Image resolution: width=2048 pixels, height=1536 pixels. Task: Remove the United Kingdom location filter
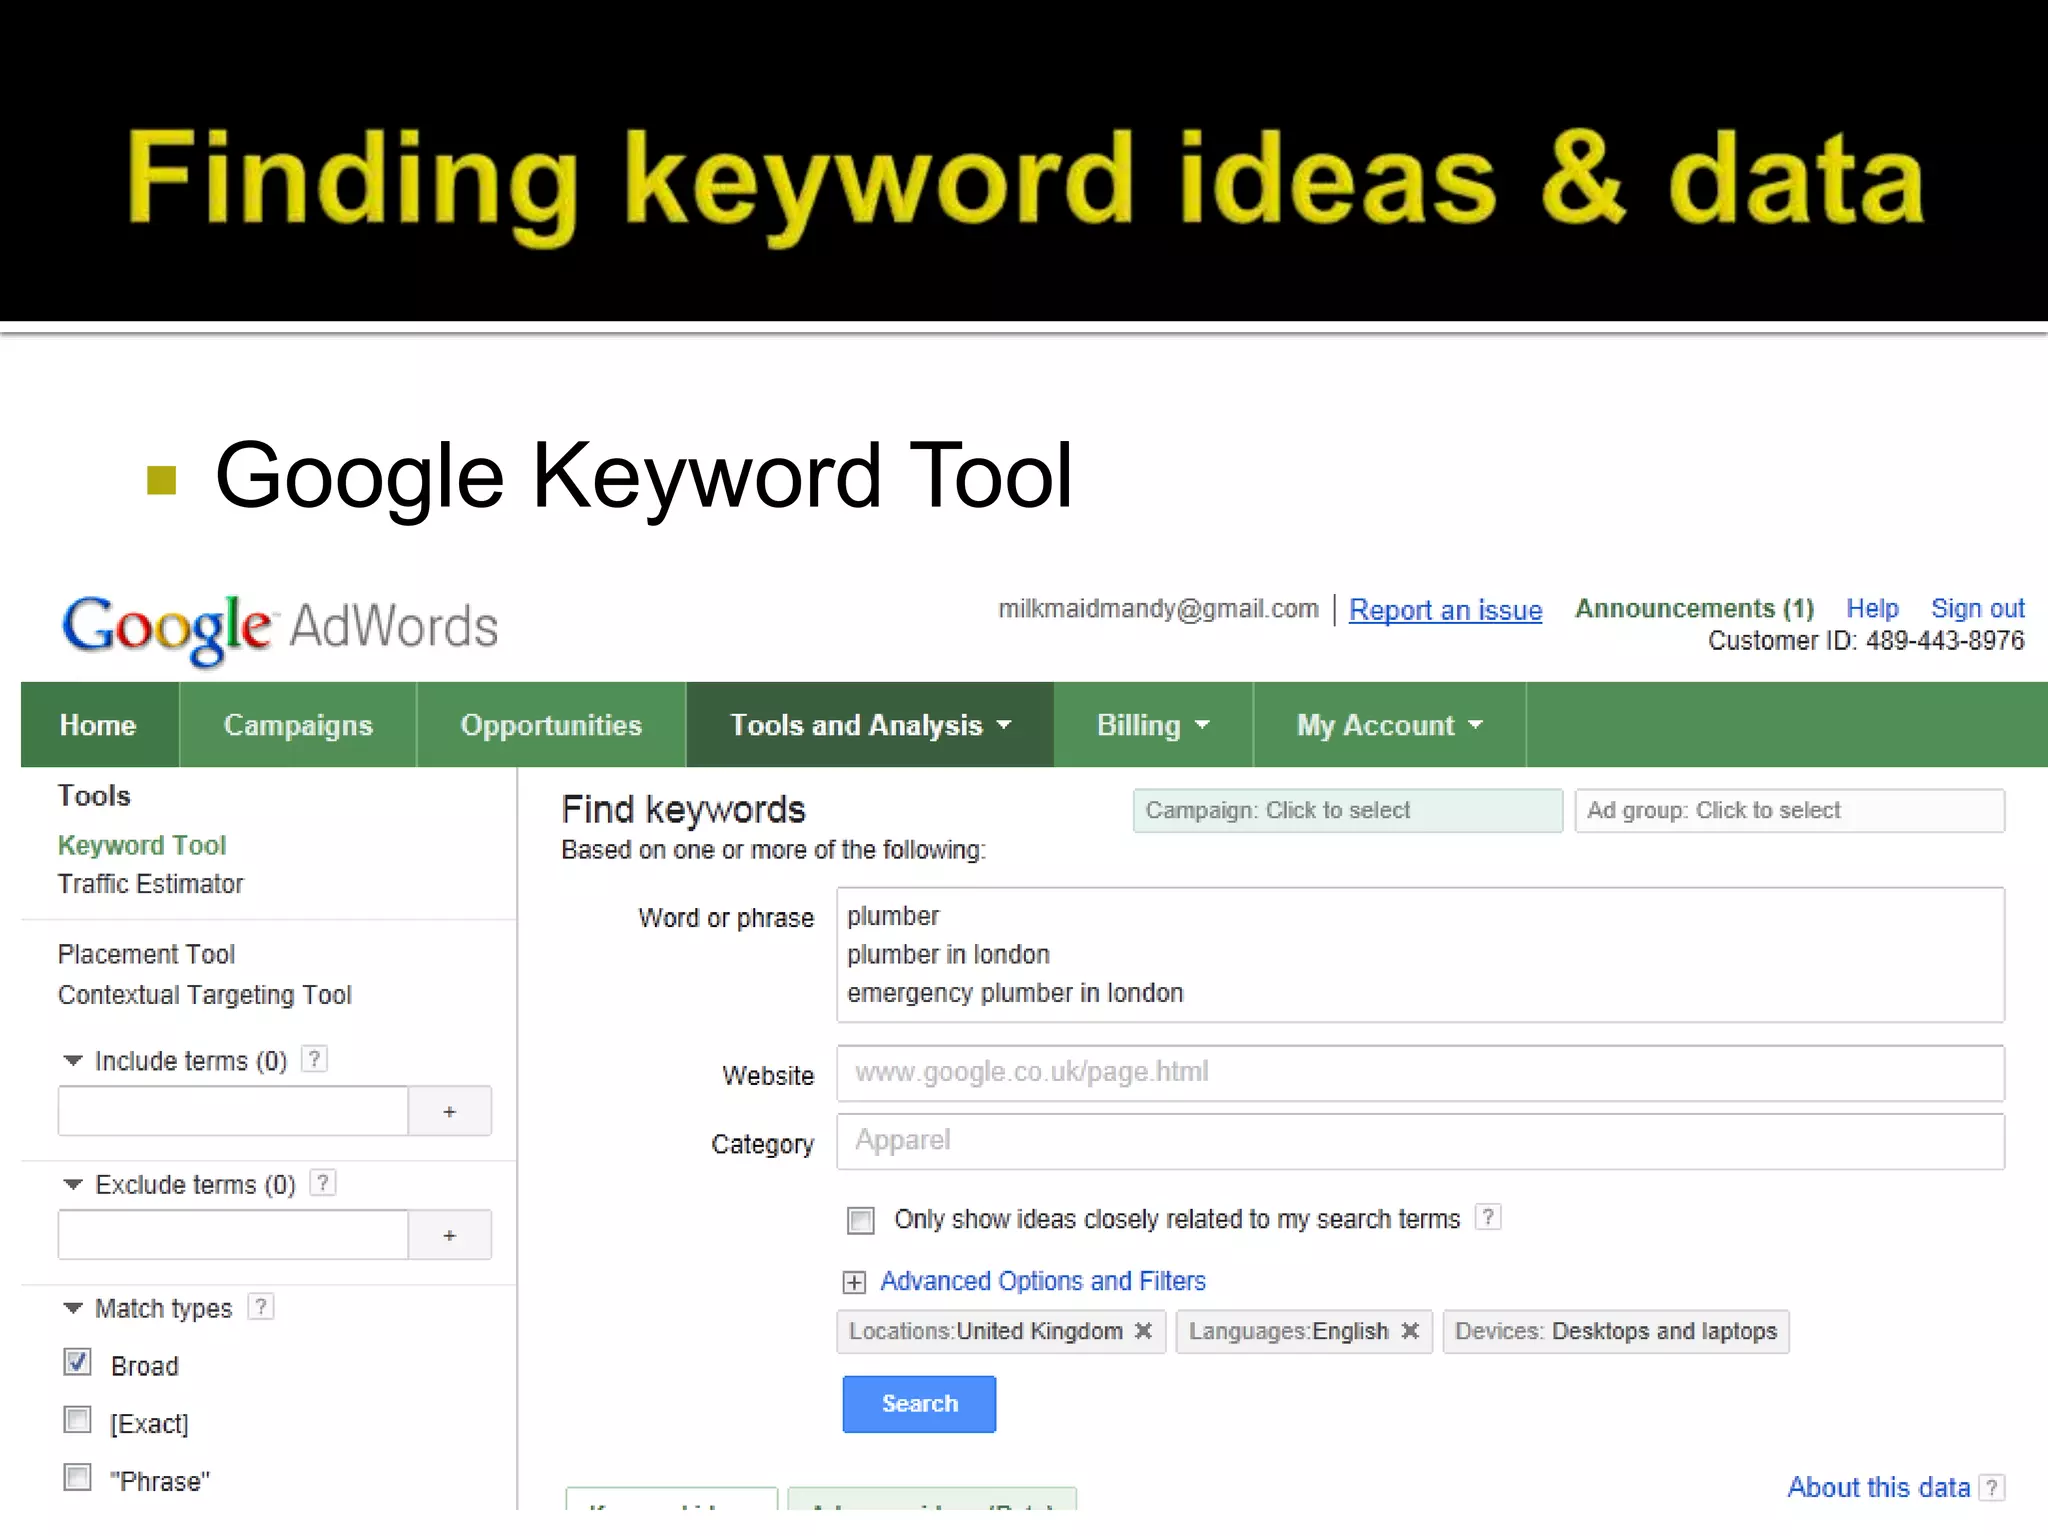1143,1331
